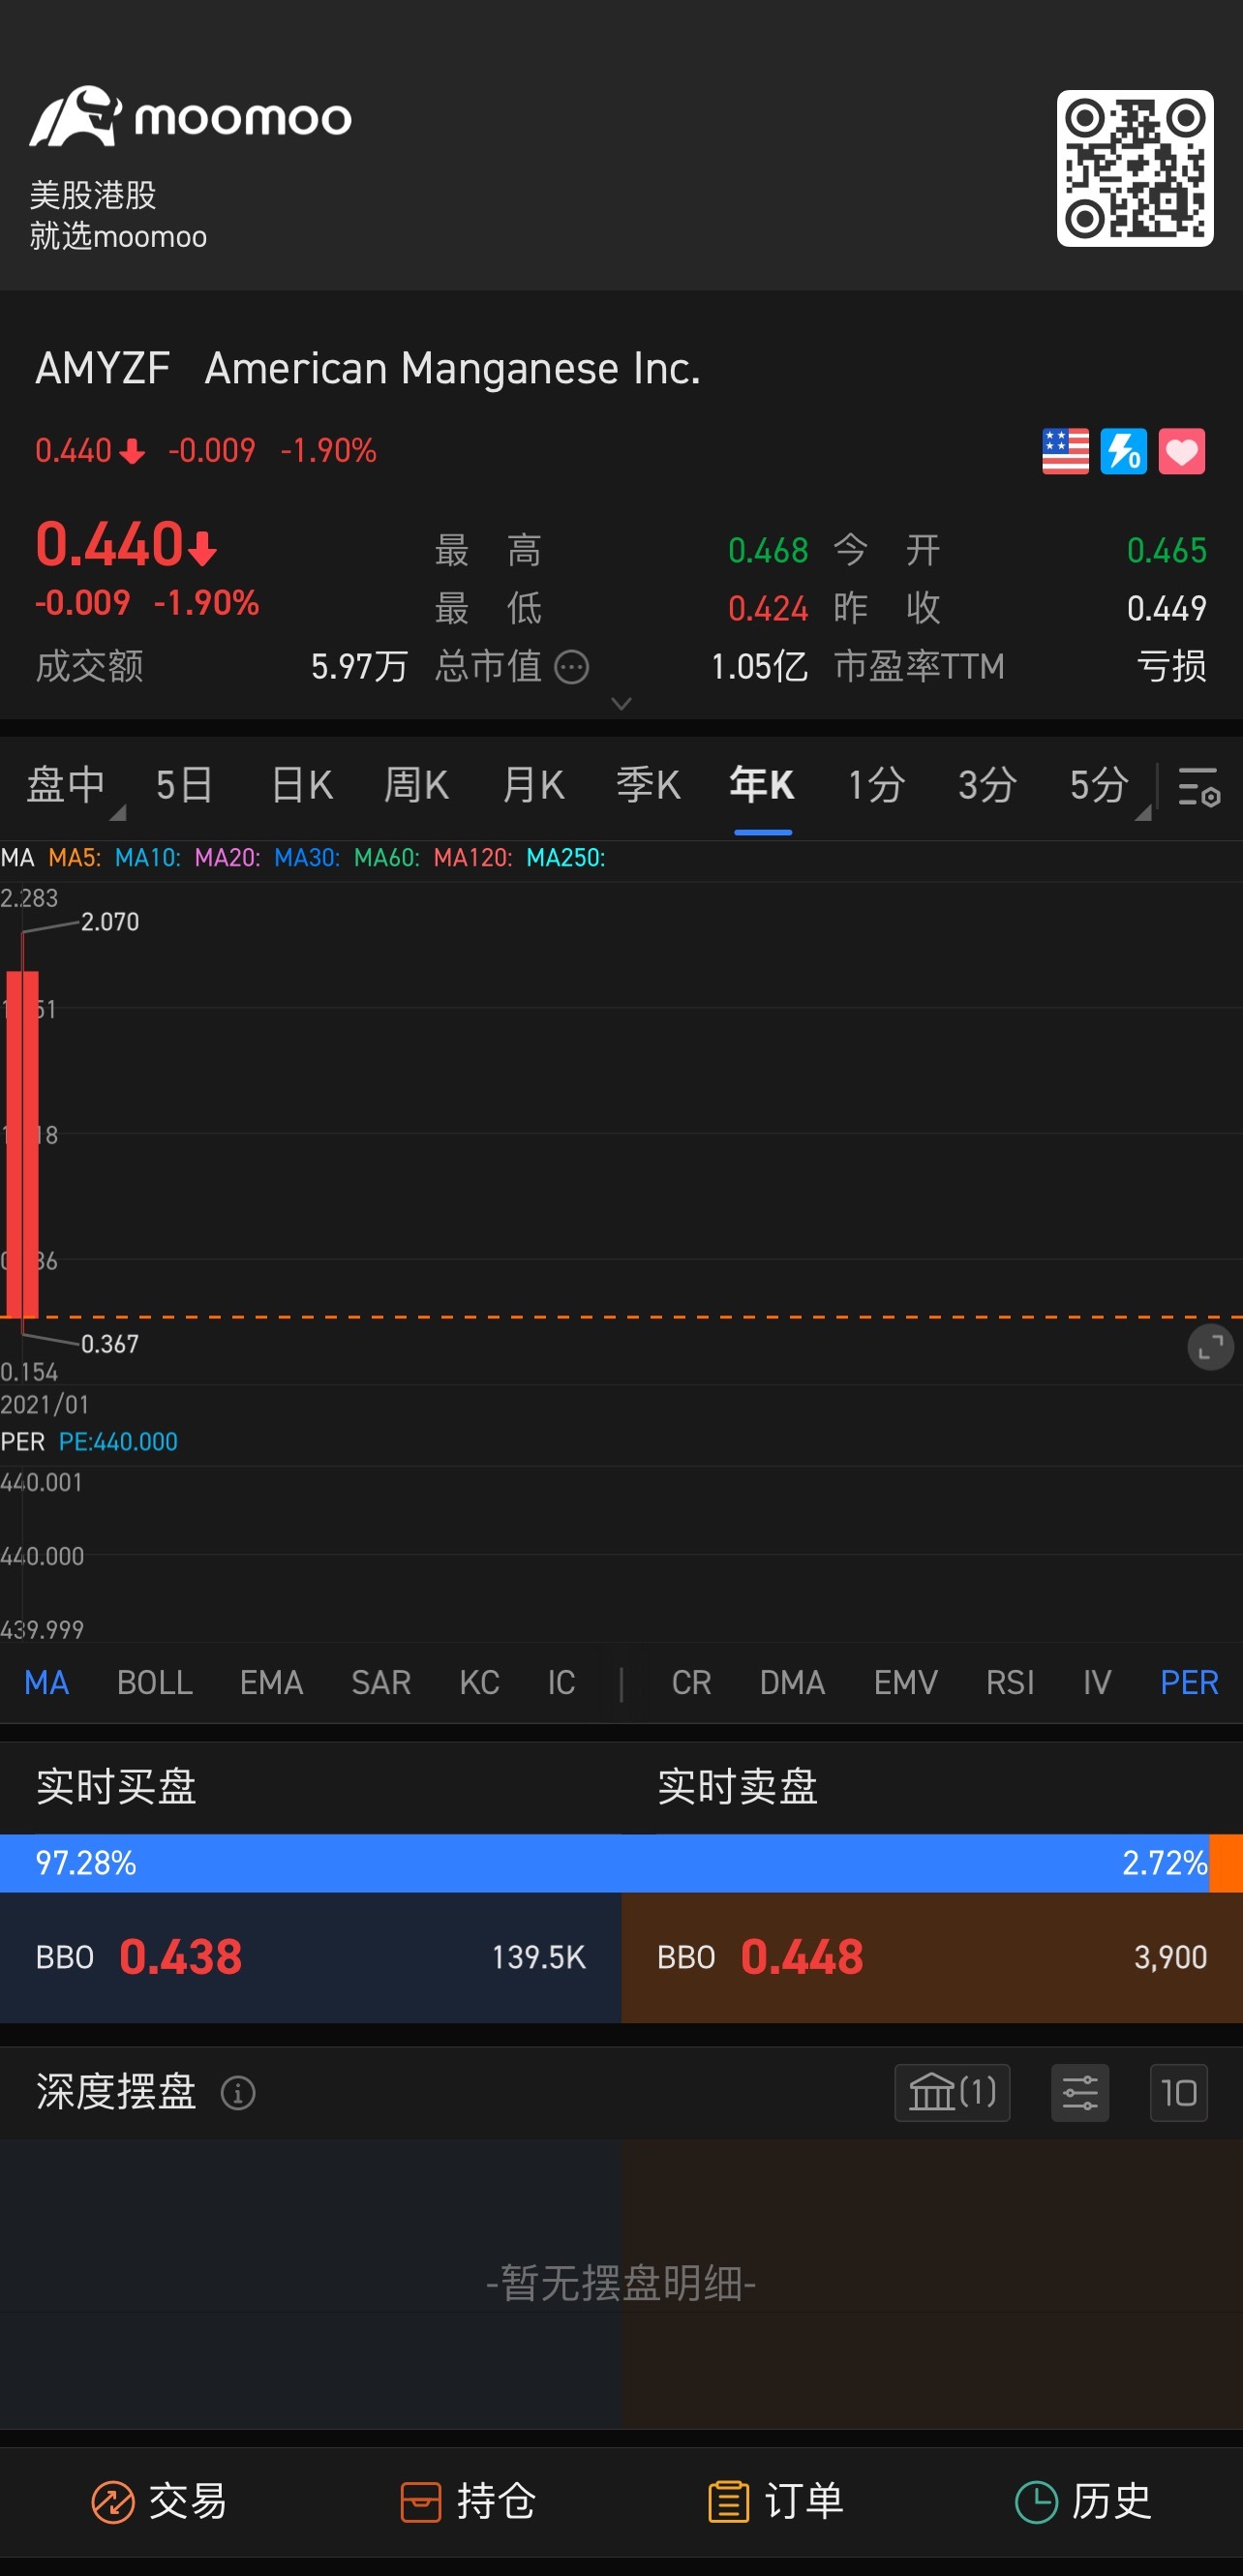Tap the 深度摆盘 info icon
This screenshot has width=1243, height=2576.
click(x=238, y=2093)
